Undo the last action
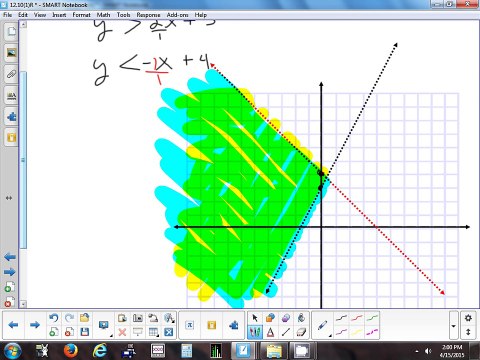Screen dimensions: 480x360 coord(53,318)
